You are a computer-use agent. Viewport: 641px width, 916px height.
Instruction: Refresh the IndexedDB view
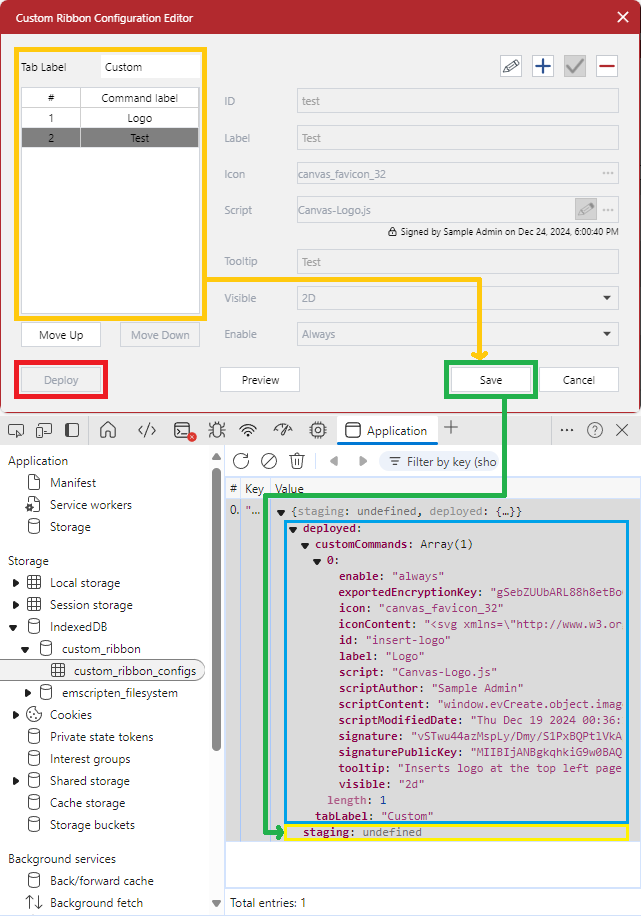pyautogui.click(x=241, y=461)
